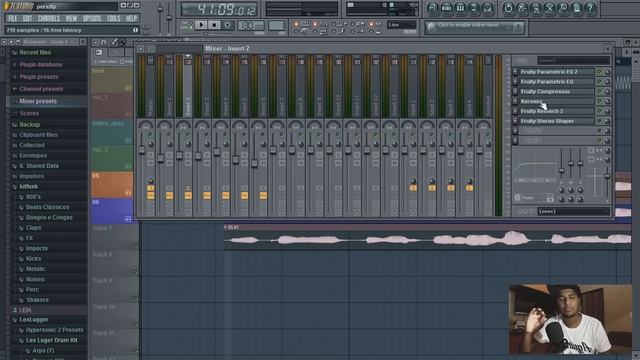Viewport: 640px width, 360px height.
Task: Open mixer input (none) dropdown at top
Action: tap(573, 60)
